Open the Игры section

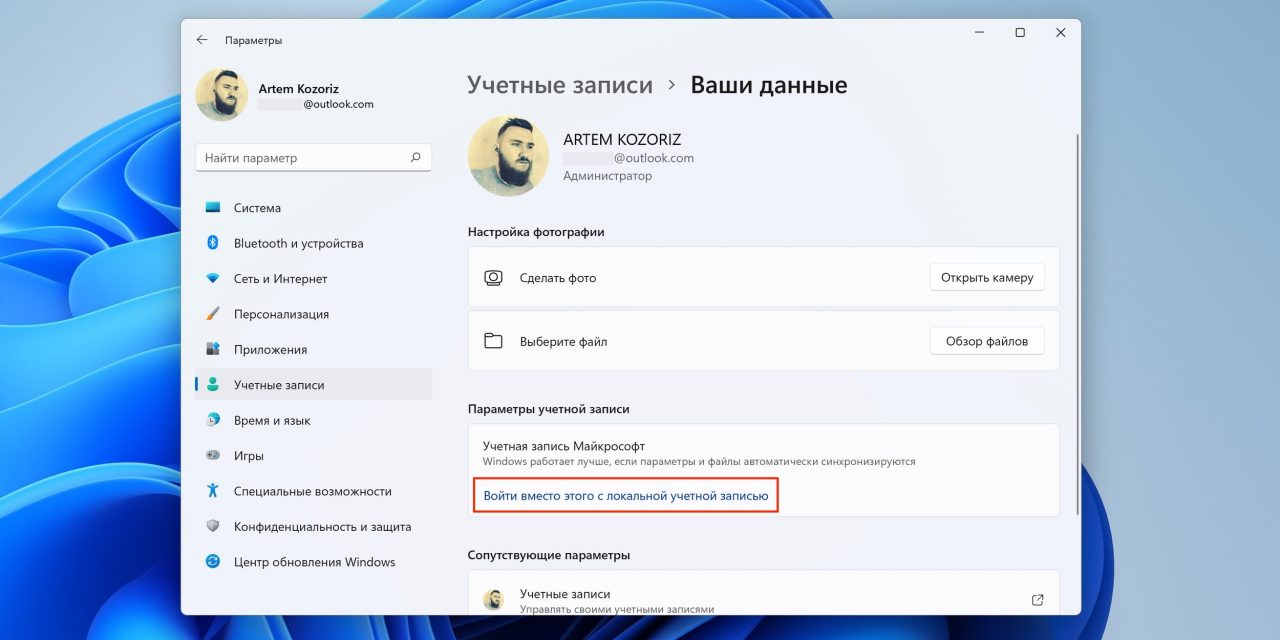pos(213,455)
